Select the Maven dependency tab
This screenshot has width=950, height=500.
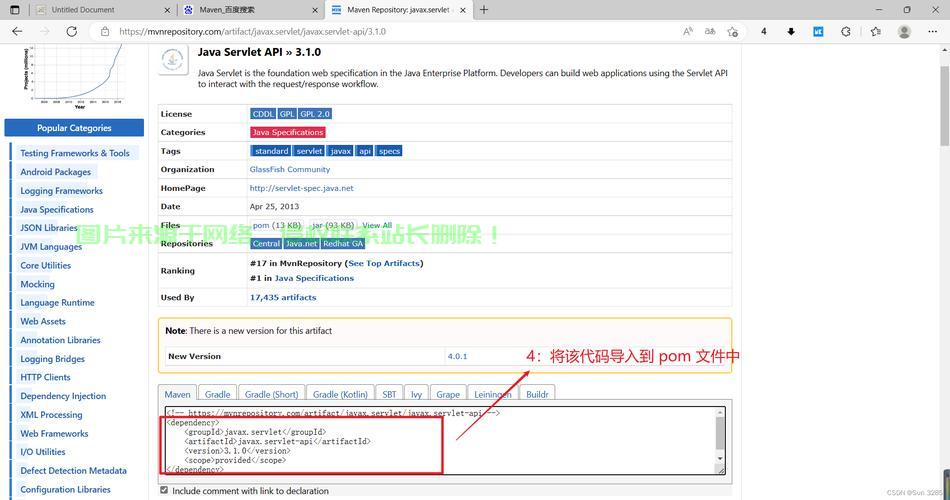click(x=177, y=394)
